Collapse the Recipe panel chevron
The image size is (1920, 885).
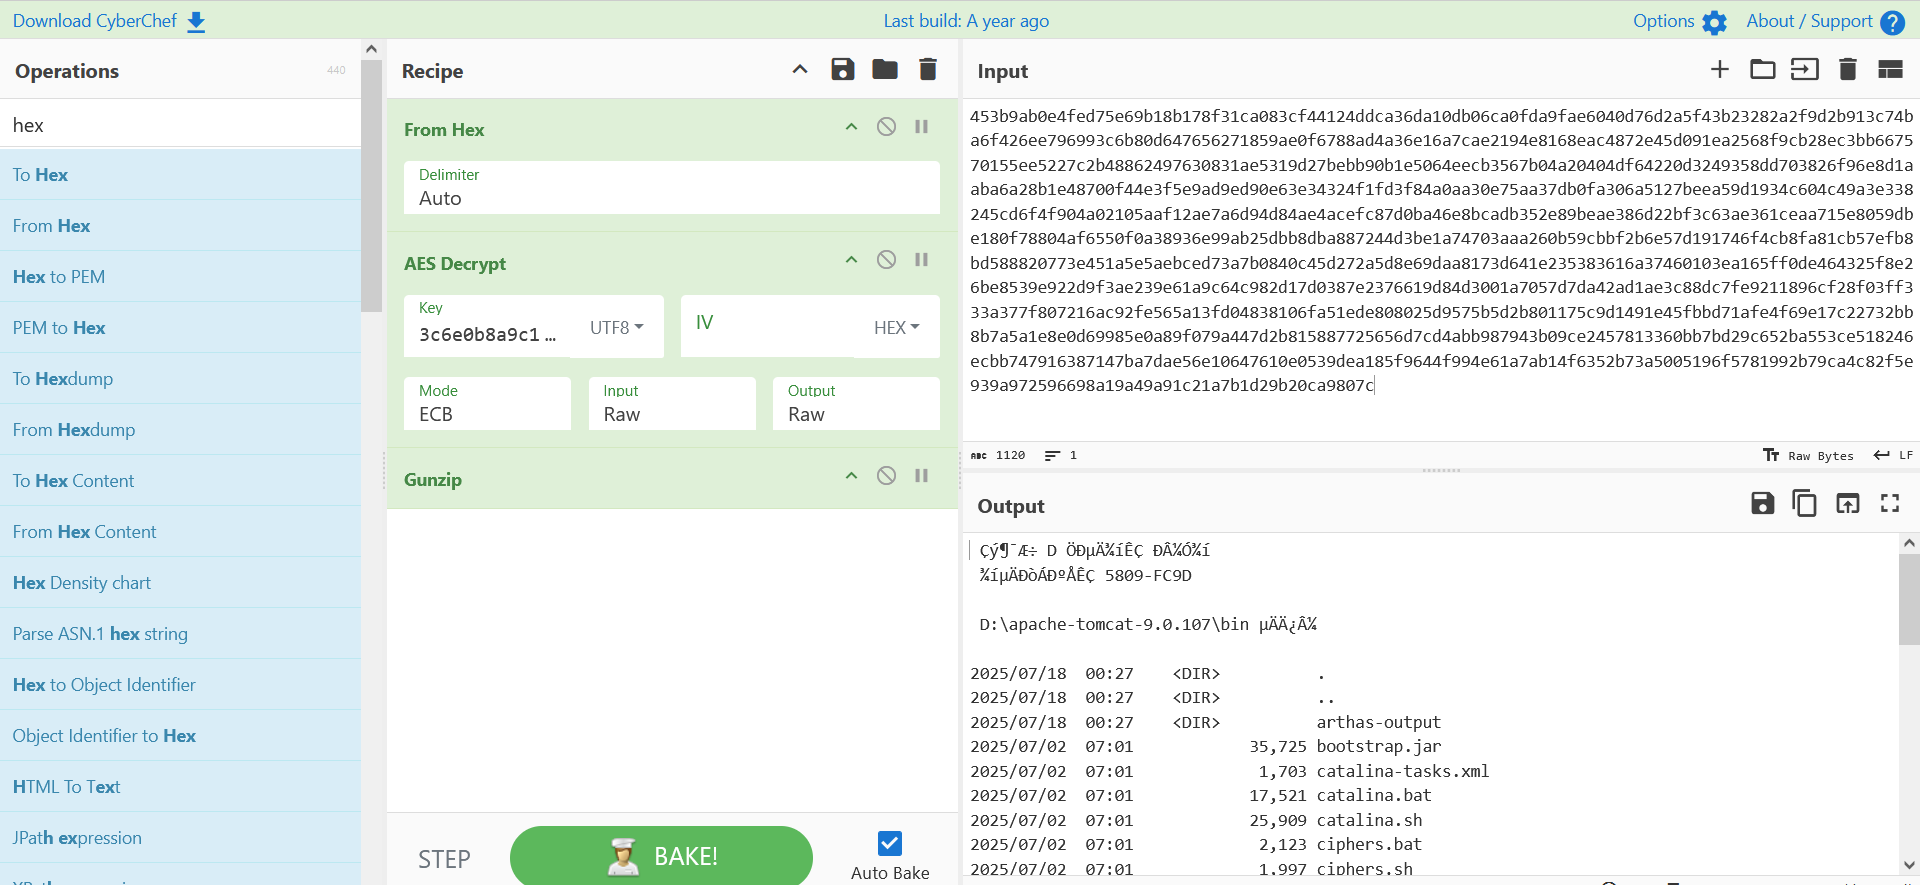coord(800,69)
